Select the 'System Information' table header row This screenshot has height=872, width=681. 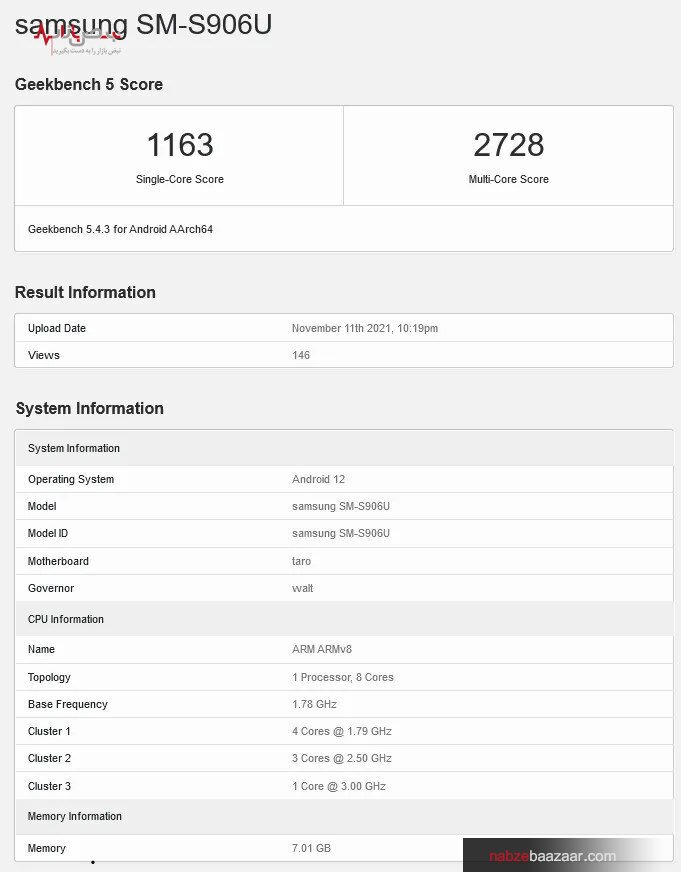click(x=344, y=448)
